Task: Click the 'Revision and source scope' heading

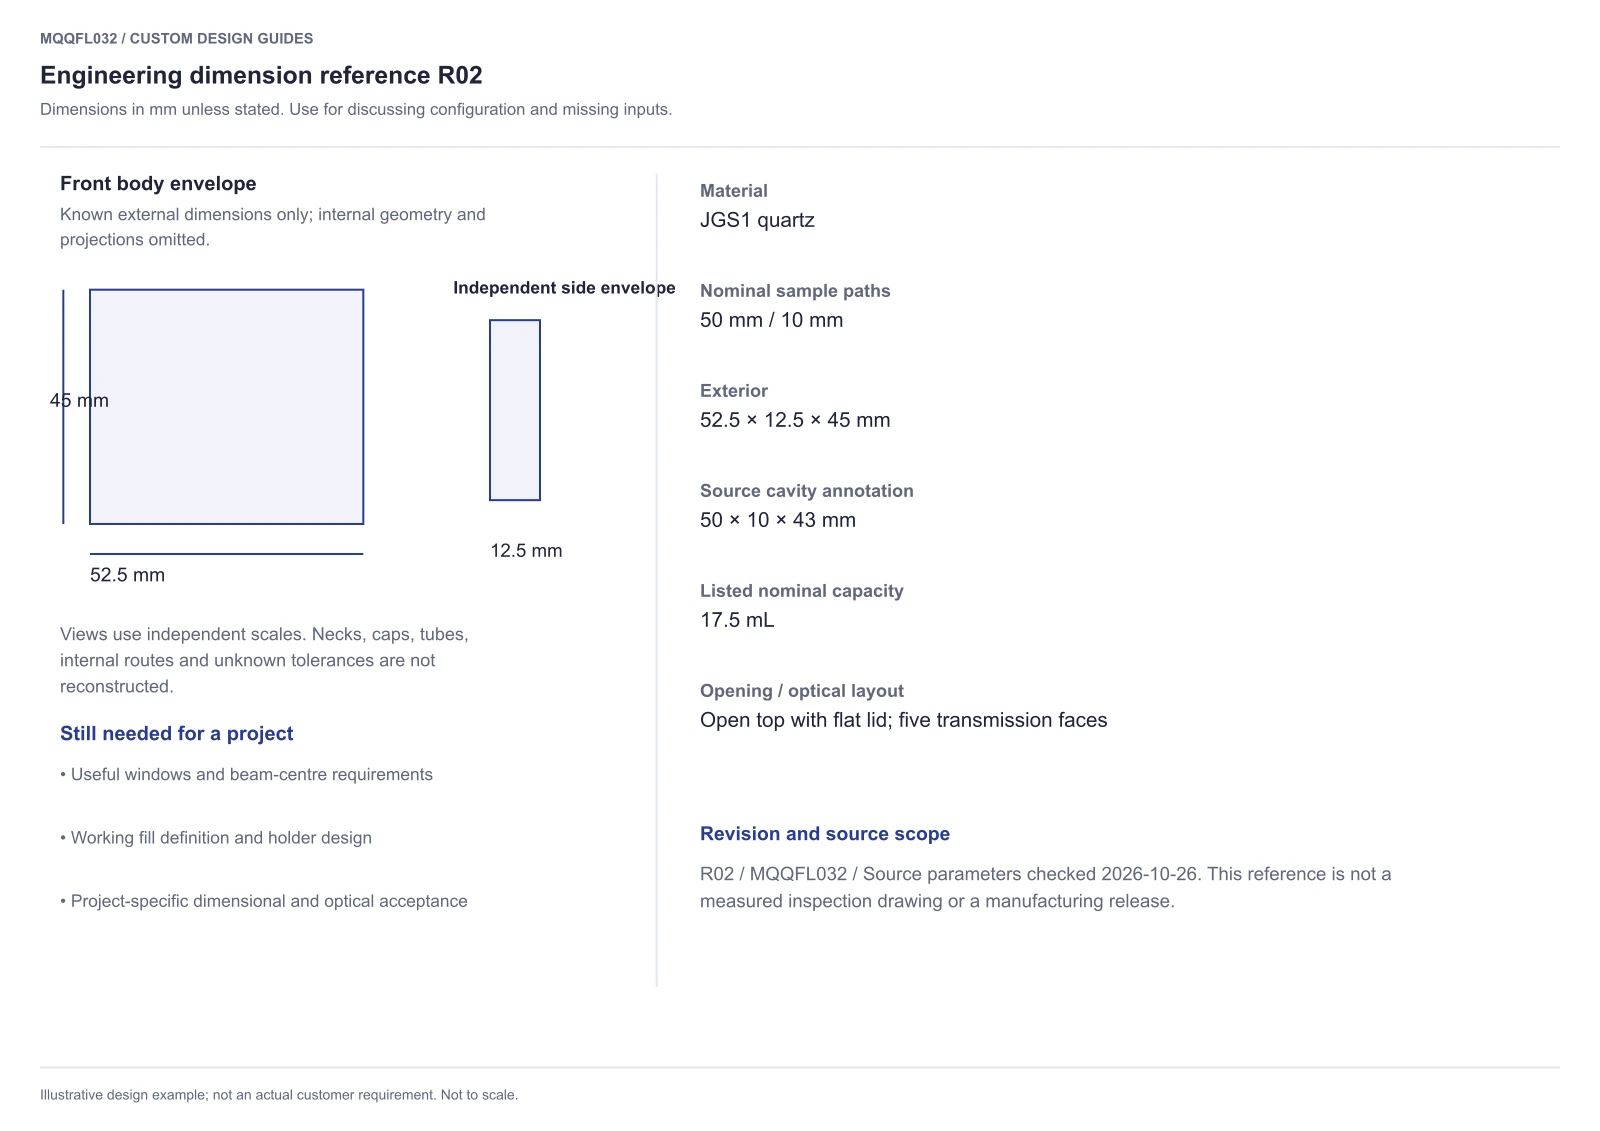Action: [x=825, y=834]
